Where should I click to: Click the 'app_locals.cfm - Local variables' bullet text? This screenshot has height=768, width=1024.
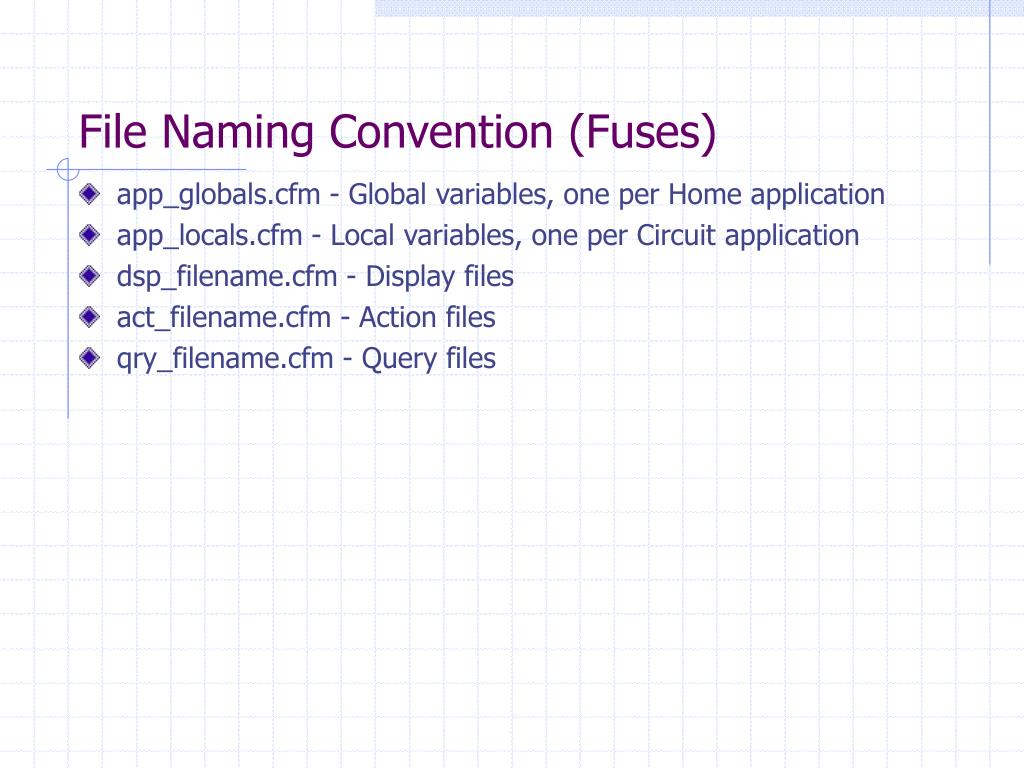(487, 236)
